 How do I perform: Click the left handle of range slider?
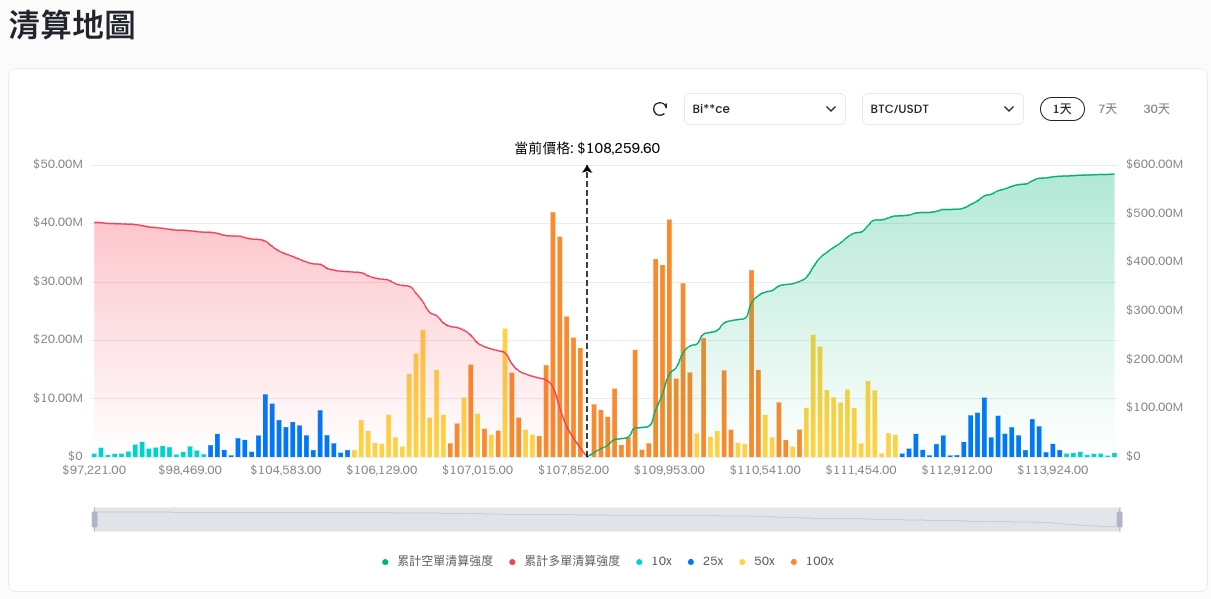point(95,519)
